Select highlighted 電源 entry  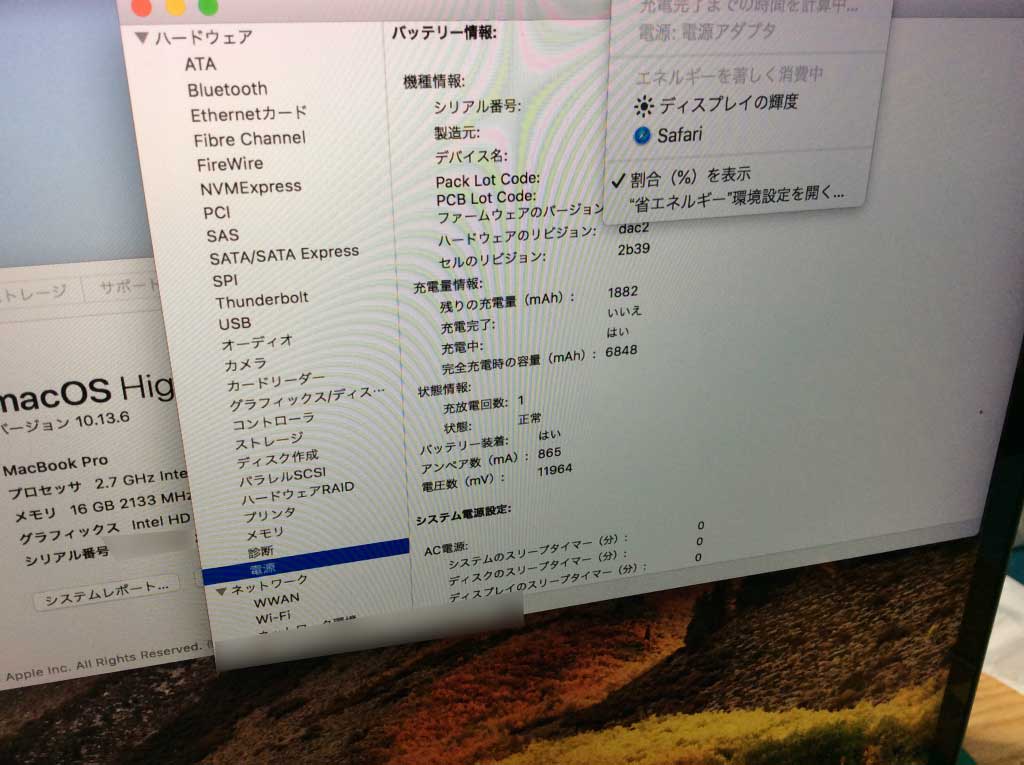click(306, 562)
